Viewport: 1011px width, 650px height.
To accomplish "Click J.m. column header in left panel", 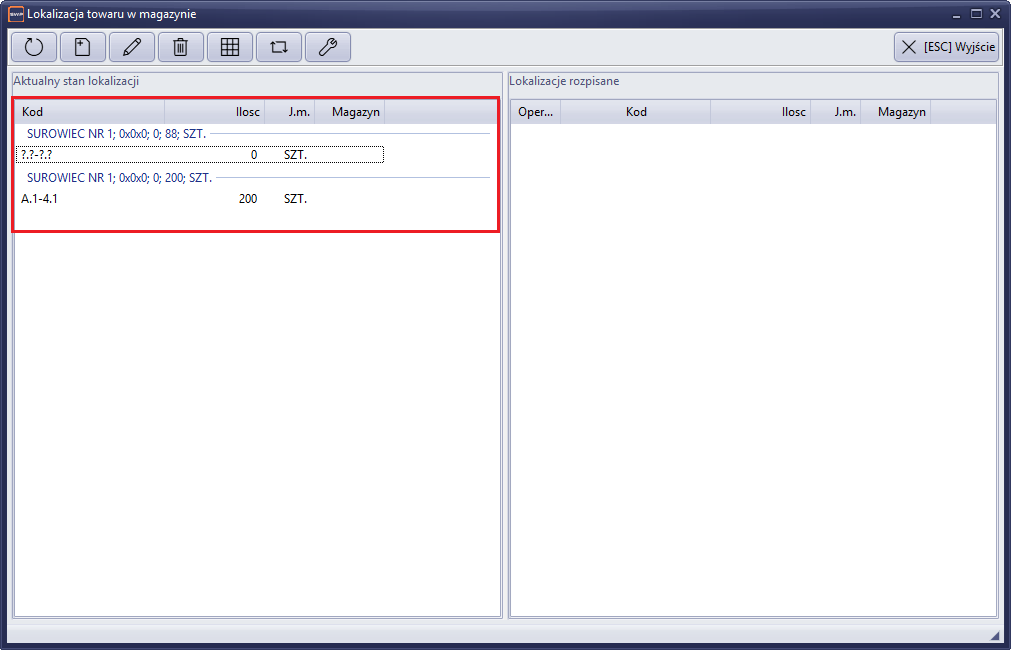I will coord(290,112).
